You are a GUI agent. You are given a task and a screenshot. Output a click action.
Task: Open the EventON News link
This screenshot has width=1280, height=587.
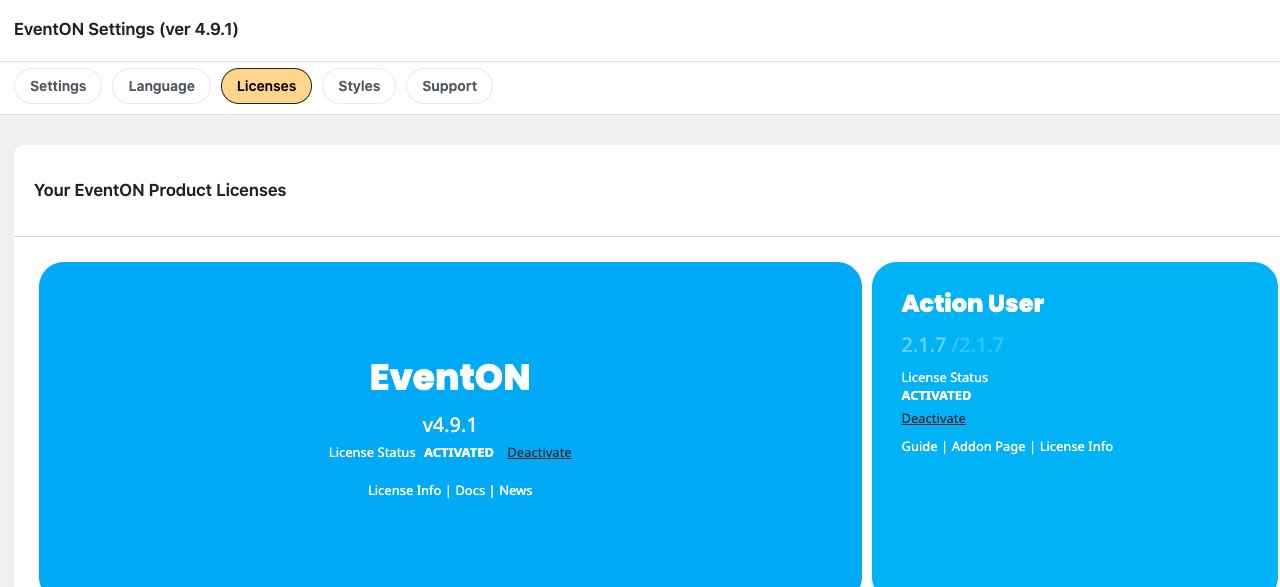pos(516,491)
